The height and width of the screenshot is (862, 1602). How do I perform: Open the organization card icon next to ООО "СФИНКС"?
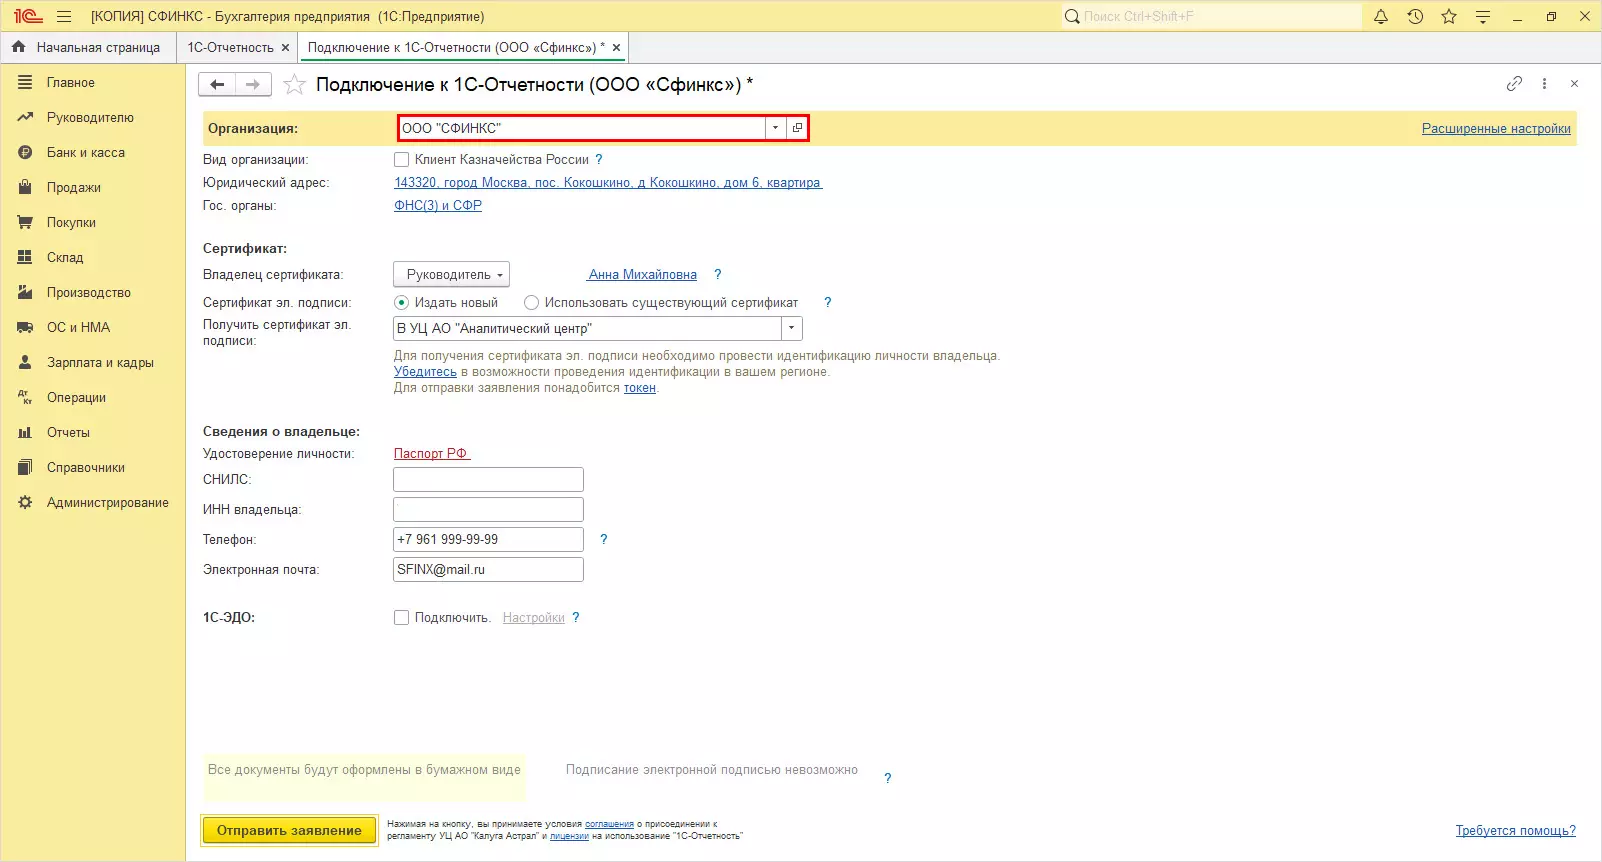(x=797, y=128)
